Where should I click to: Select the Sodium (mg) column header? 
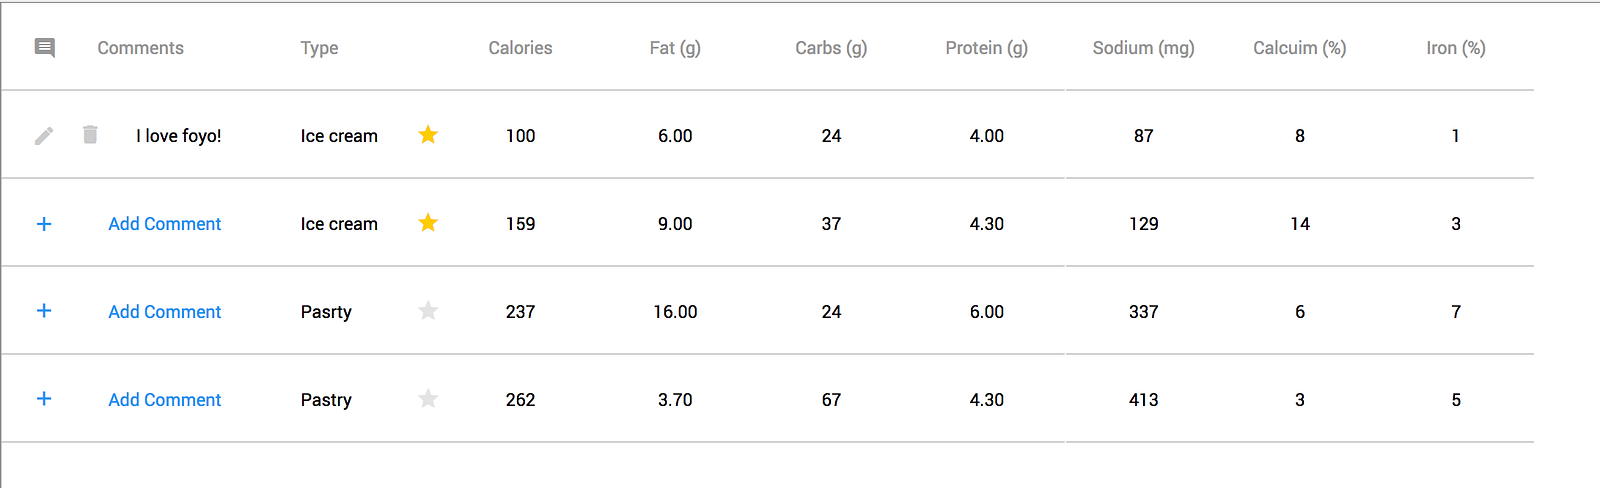(1143, 48)
